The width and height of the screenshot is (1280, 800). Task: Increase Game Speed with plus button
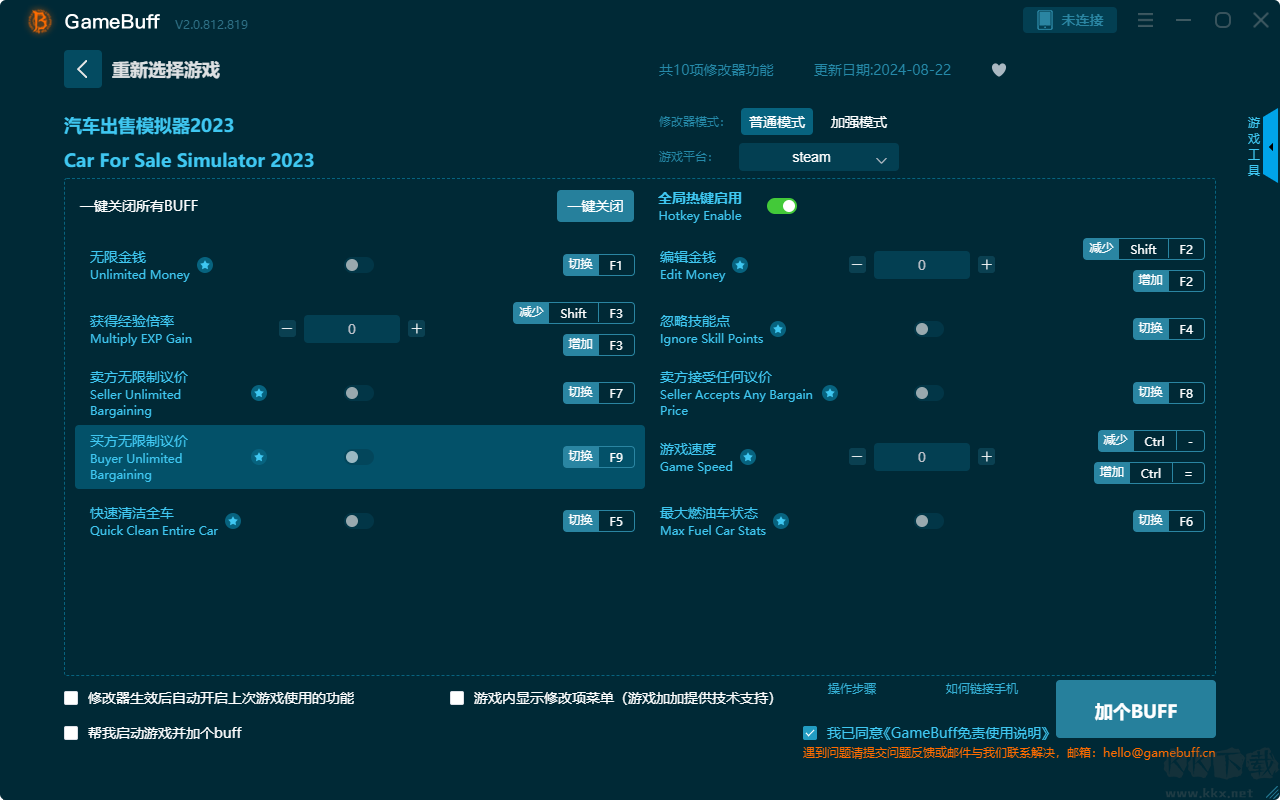986,457
